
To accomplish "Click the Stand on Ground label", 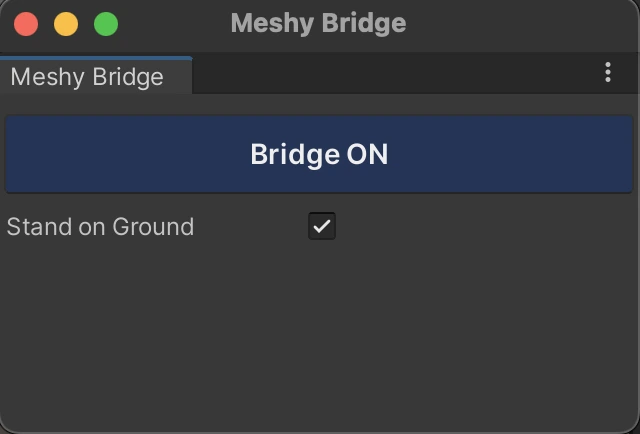I will pyautogui.click(x=100, y=227).
